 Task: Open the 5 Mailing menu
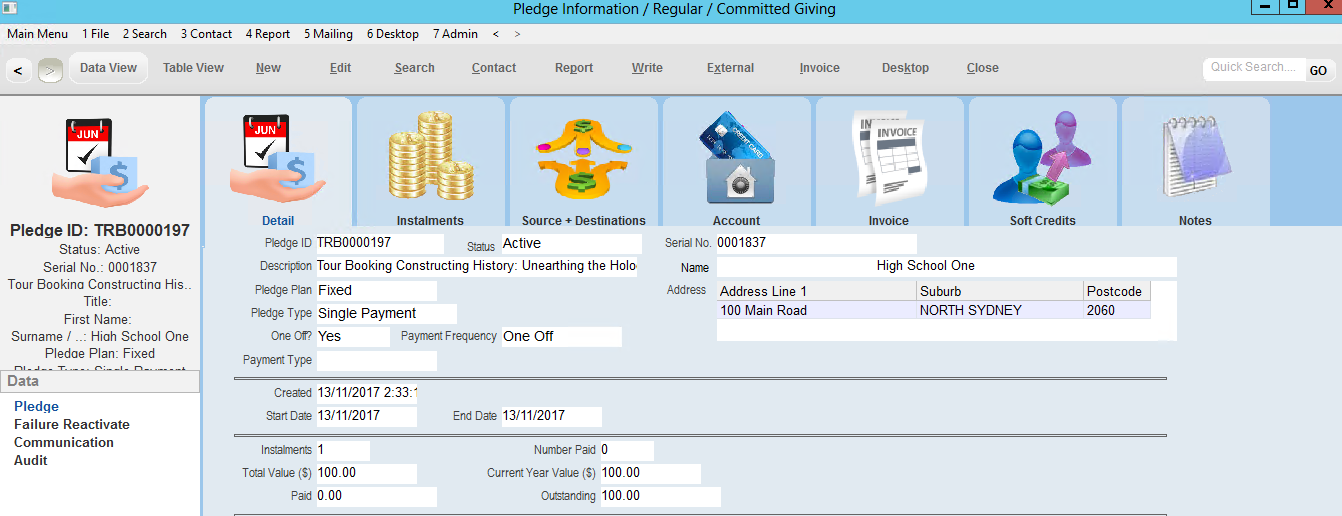point(328,34)
